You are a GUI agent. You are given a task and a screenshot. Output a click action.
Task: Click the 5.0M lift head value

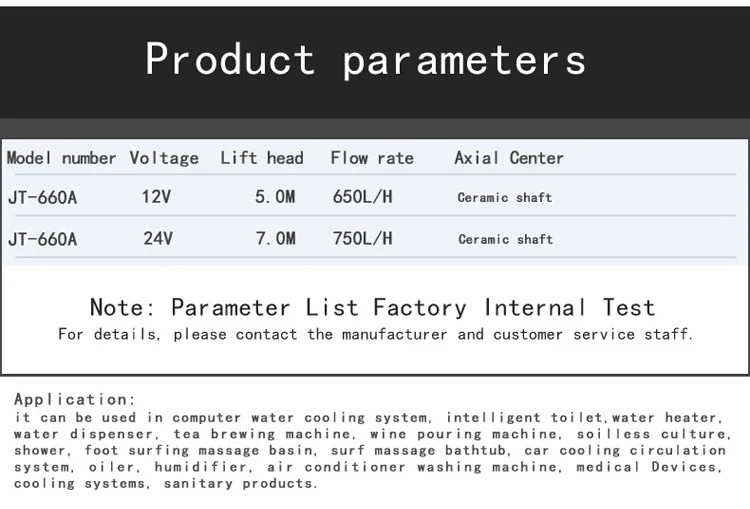pyautogui.click(x=275, y=198)
